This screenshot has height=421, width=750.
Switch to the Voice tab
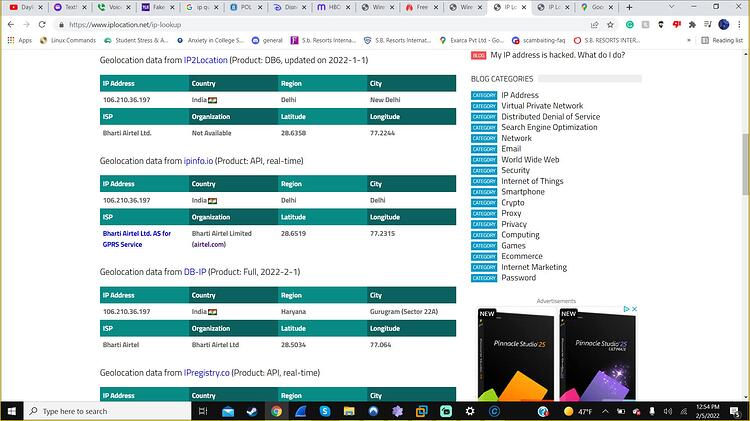pos(114,7)
